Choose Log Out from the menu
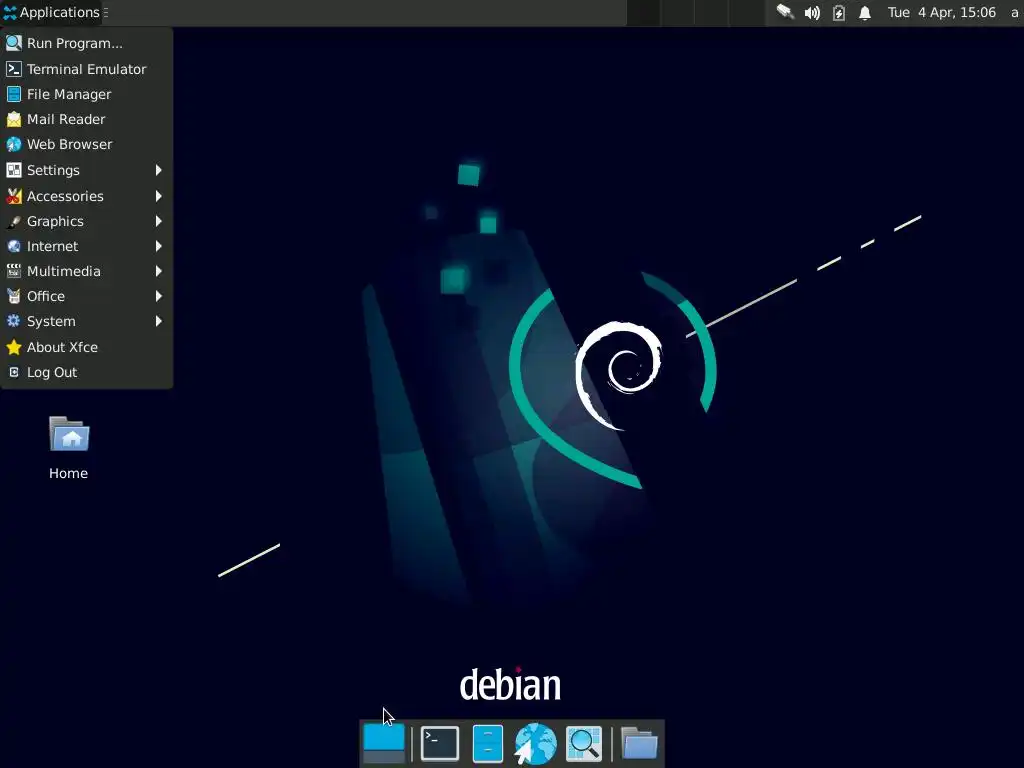Viewport: 1024px width, 768px height. point(86,372)
